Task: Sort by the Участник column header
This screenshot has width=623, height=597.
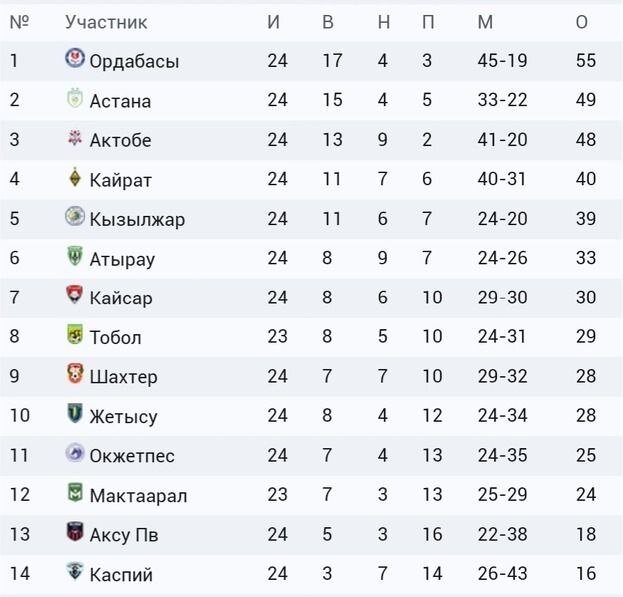Action: click(106, 22)
